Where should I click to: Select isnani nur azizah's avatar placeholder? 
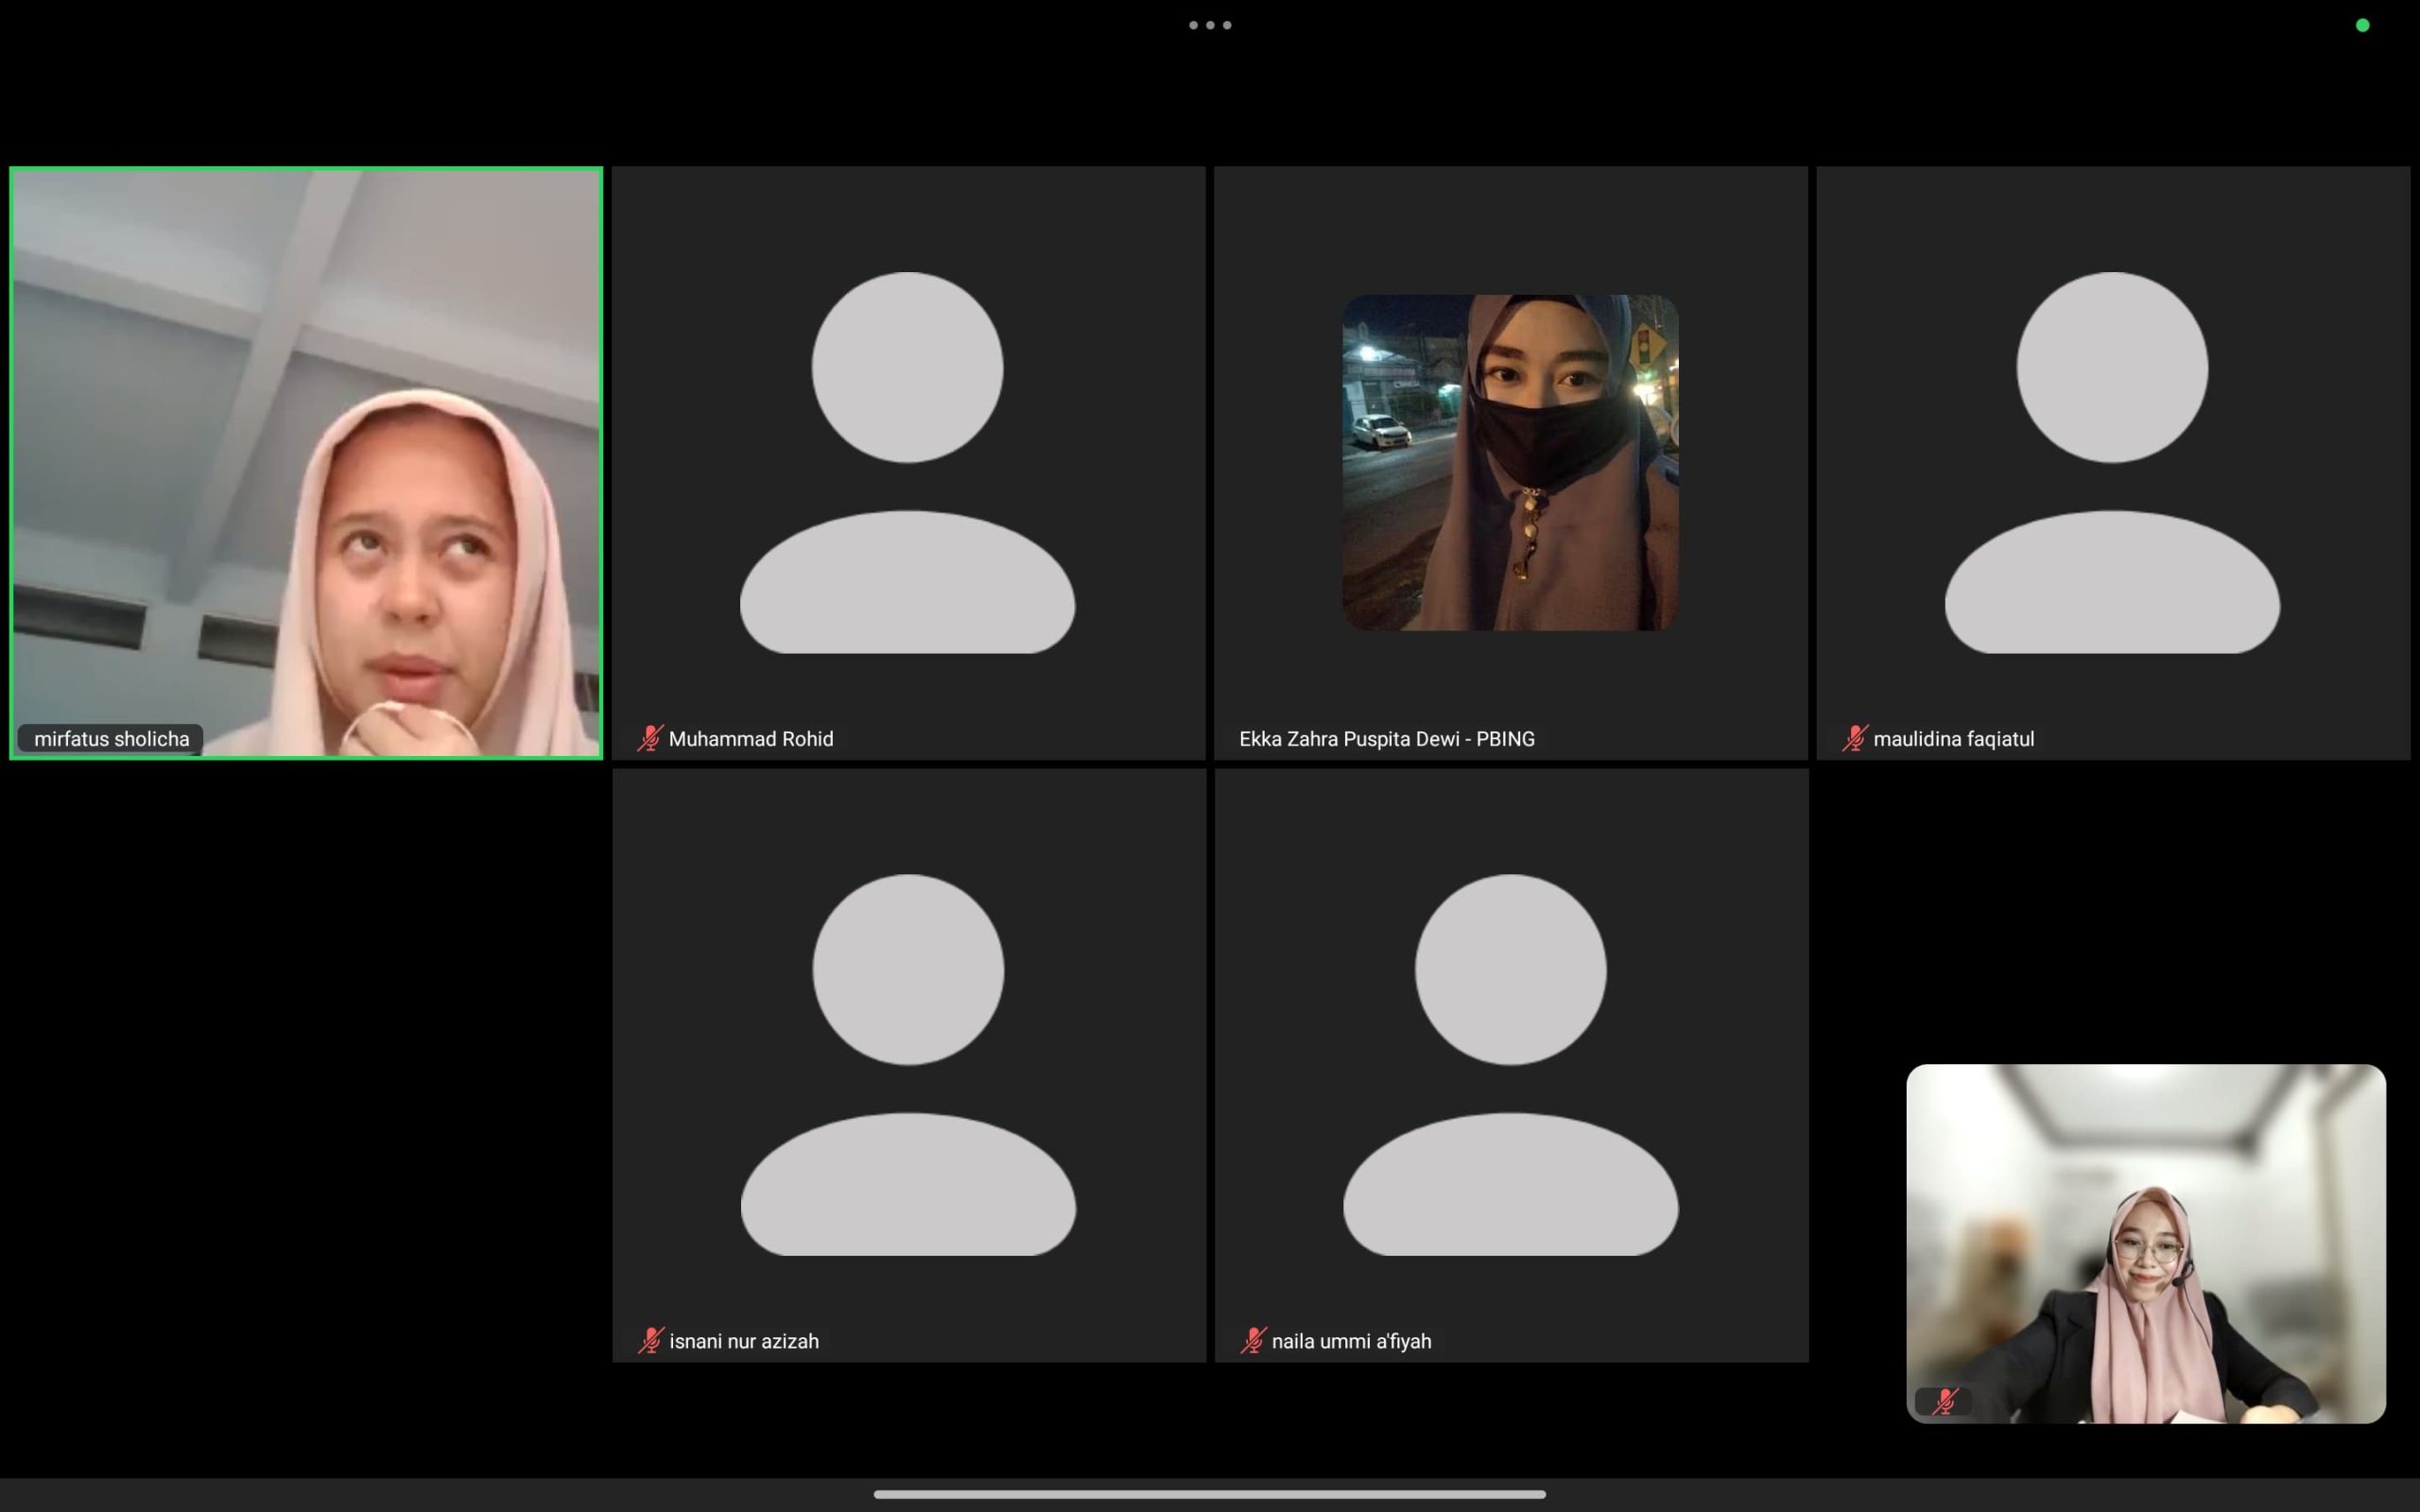pos(908,1065)
